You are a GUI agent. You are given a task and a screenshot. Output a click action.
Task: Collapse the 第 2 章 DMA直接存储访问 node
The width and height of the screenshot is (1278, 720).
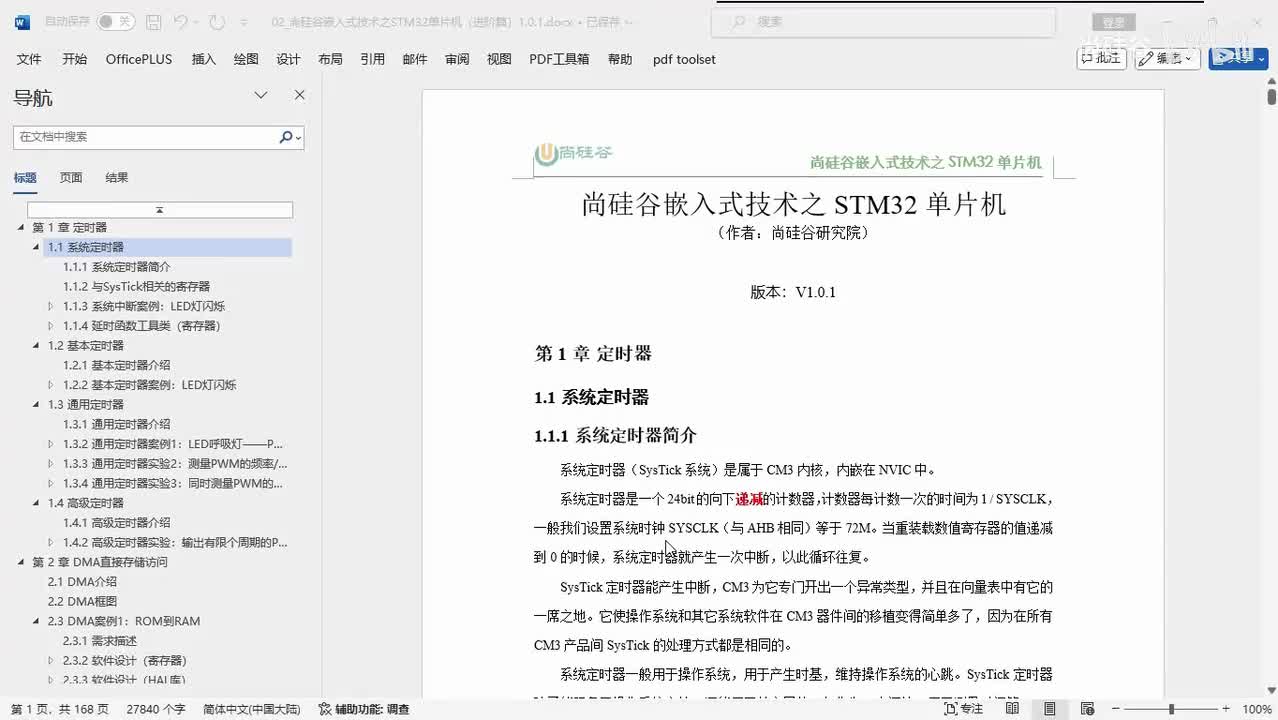[x=21, y=562]
